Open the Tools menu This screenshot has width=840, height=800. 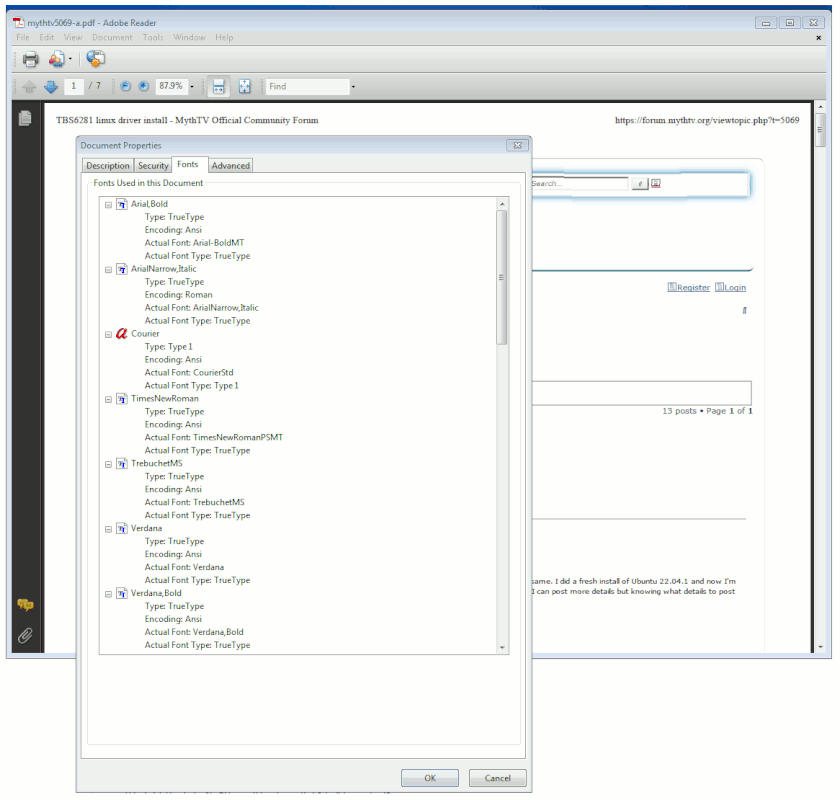pyautogui.click(x=153, y=38)
